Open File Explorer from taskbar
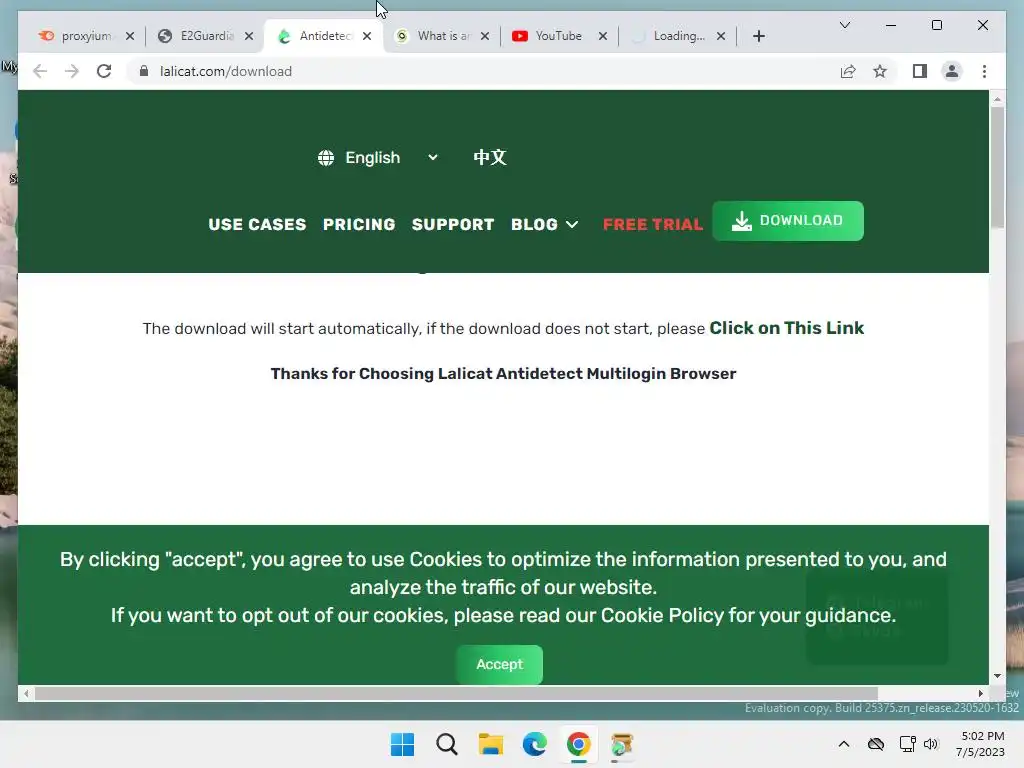Viewport: 1024px width, 768px height. pos(490,744)
